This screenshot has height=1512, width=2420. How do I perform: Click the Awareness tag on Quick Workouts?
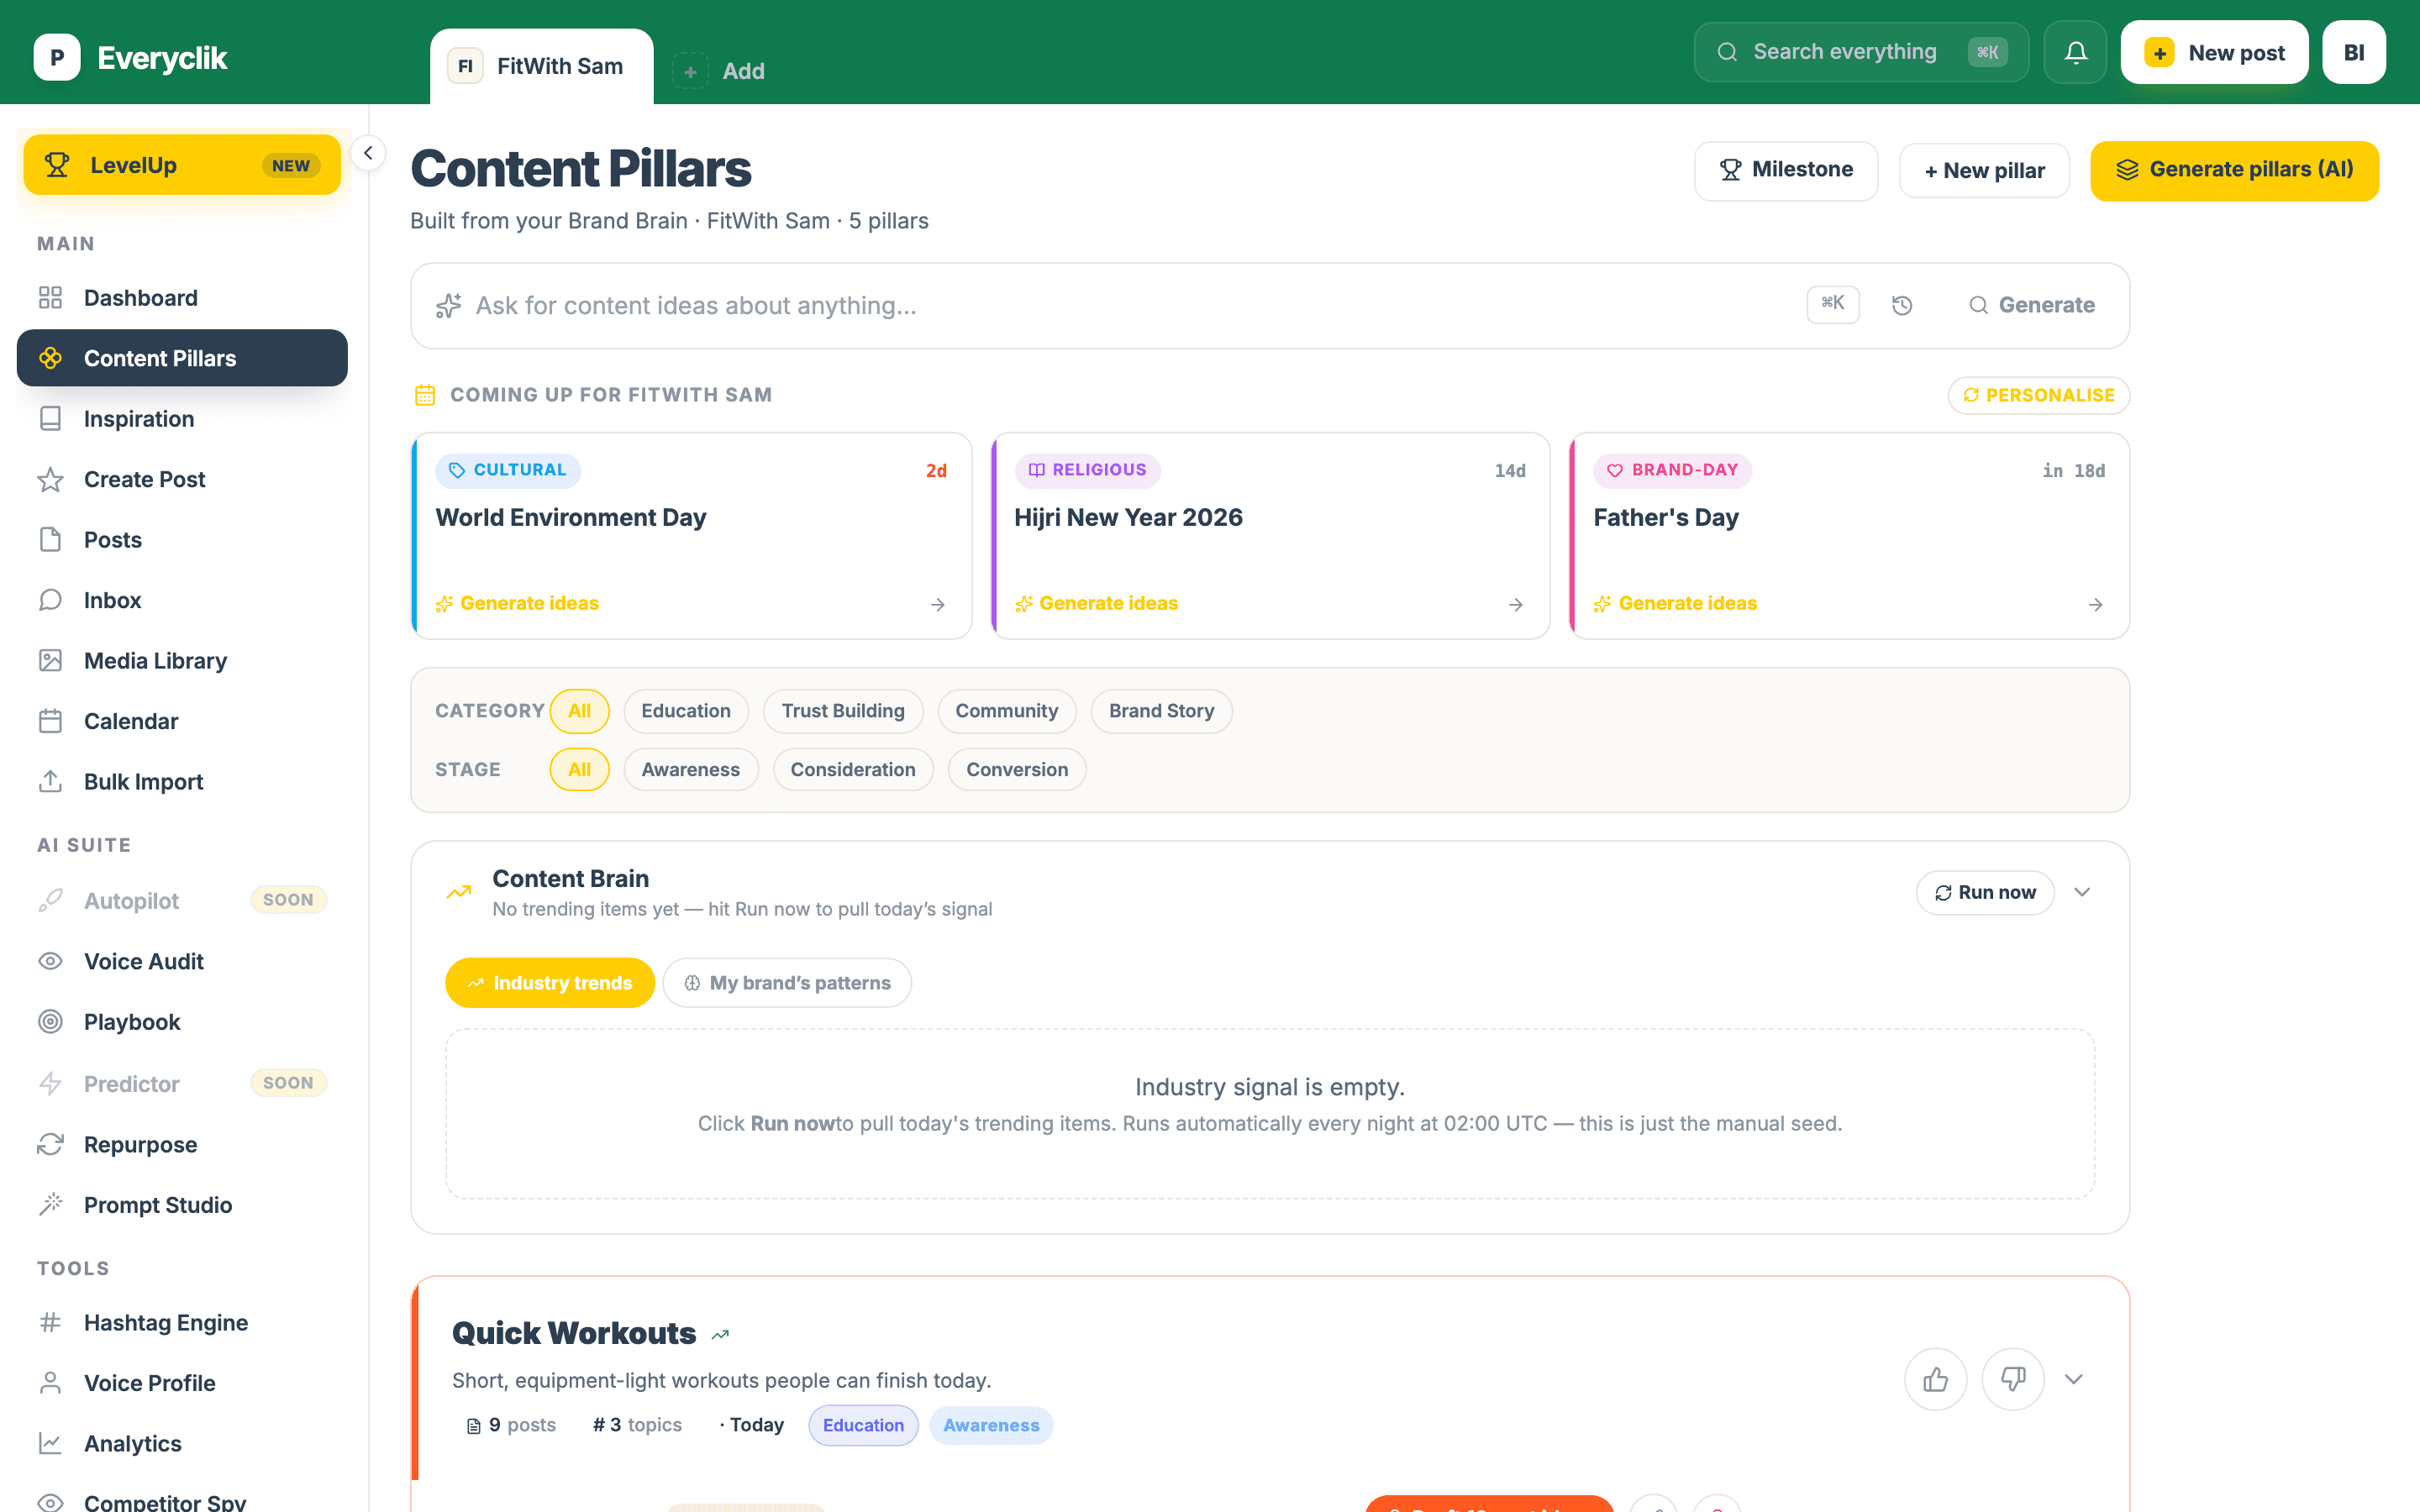click(x=991, y=1425)
